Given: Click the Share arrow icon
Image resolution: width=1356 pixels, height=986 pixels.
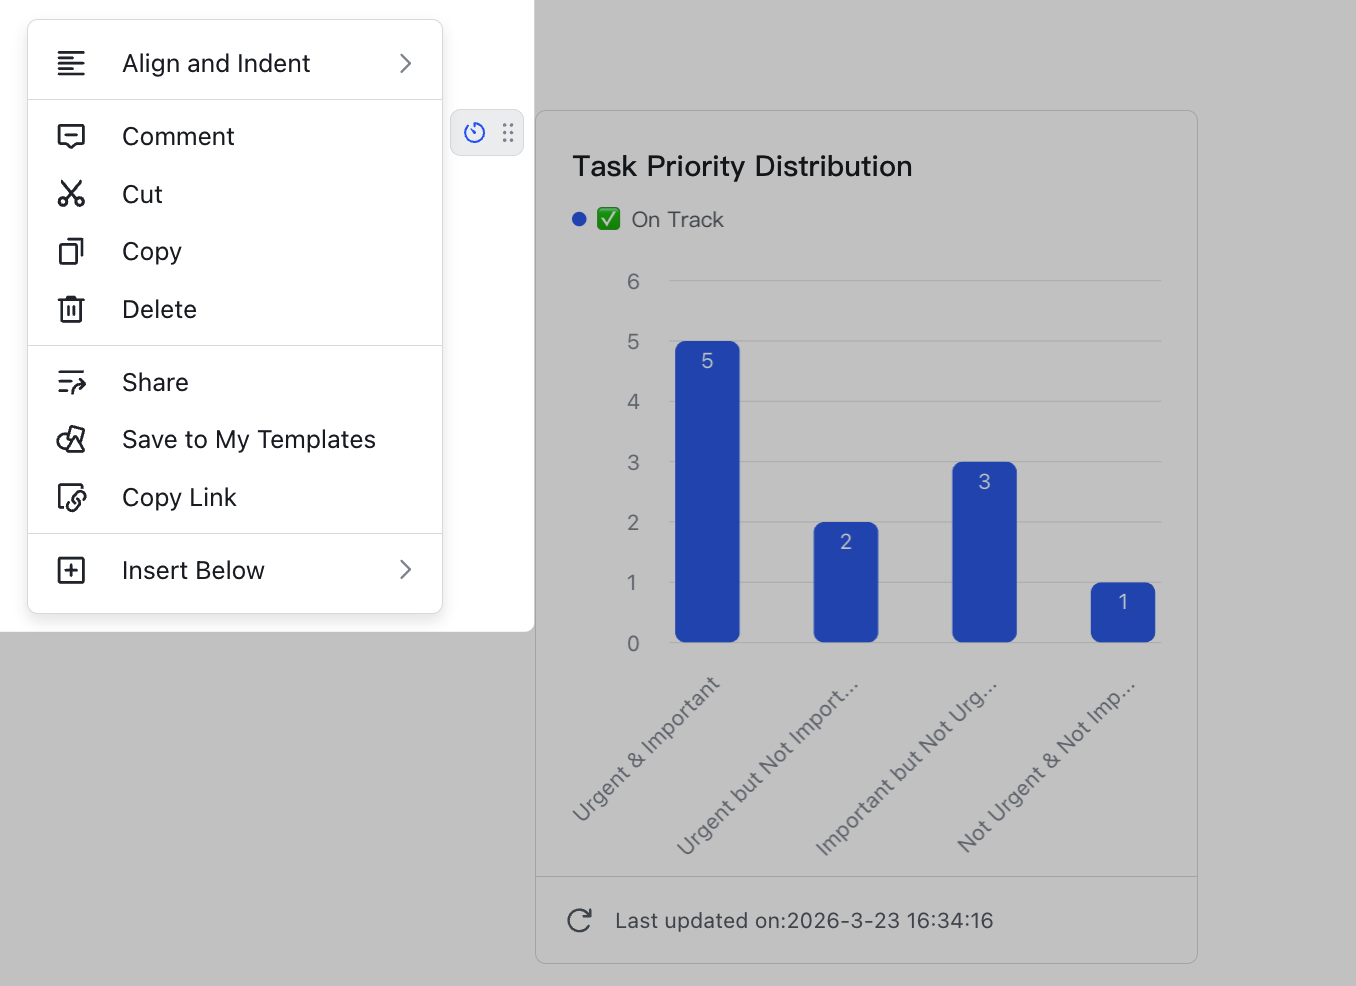Looking at the screenshot, I should pyautogui.click(x=71, y=382).
